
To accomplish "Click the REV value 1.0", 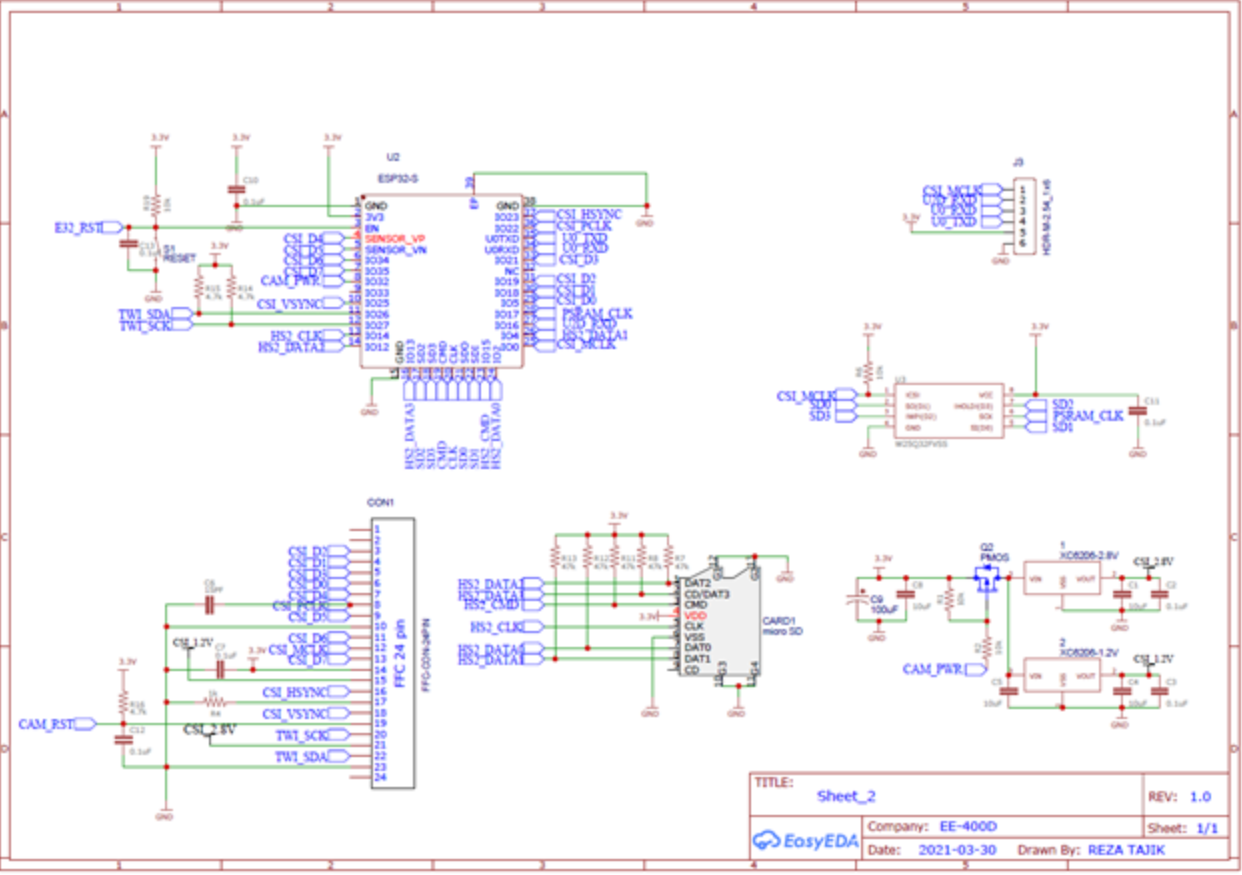I will pyautogui.click(x=1200, y=797).
